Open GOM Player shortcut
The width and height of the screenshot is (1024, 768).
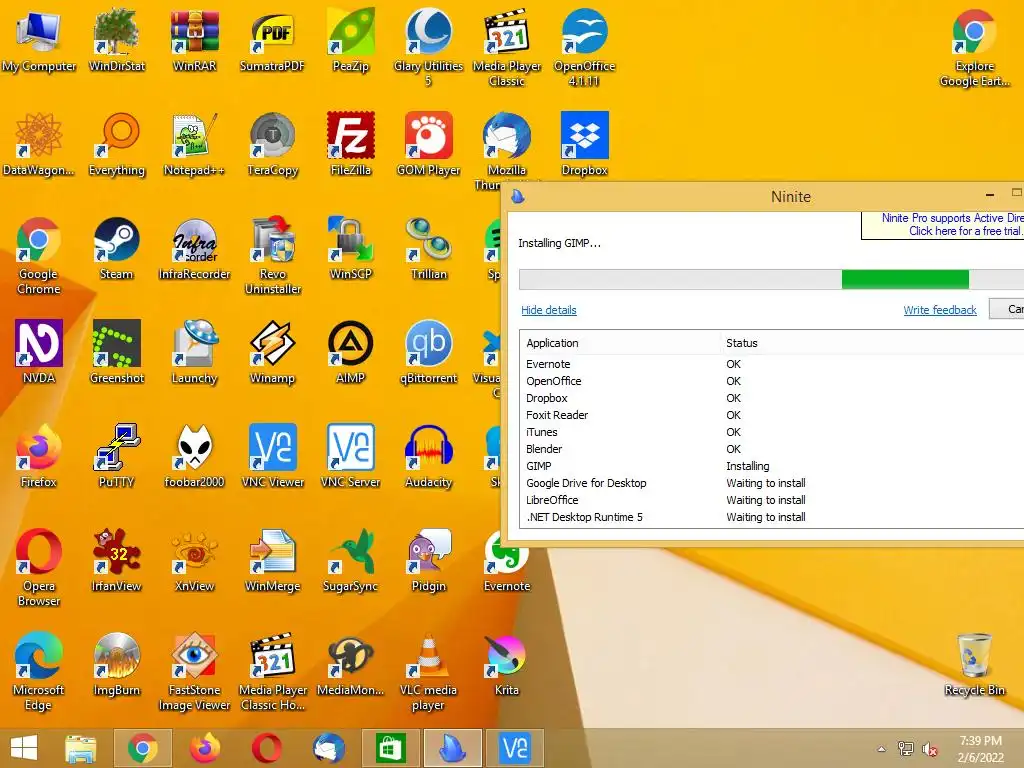tap(428, 144)
